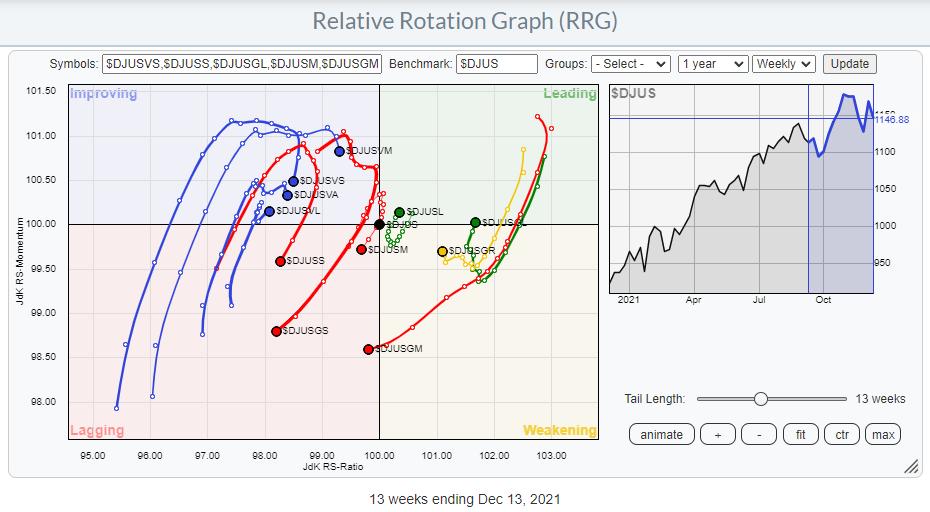Open the 1 year period dropdown
Viewport: 930px width, 512px height.
(x=712, y=63)
